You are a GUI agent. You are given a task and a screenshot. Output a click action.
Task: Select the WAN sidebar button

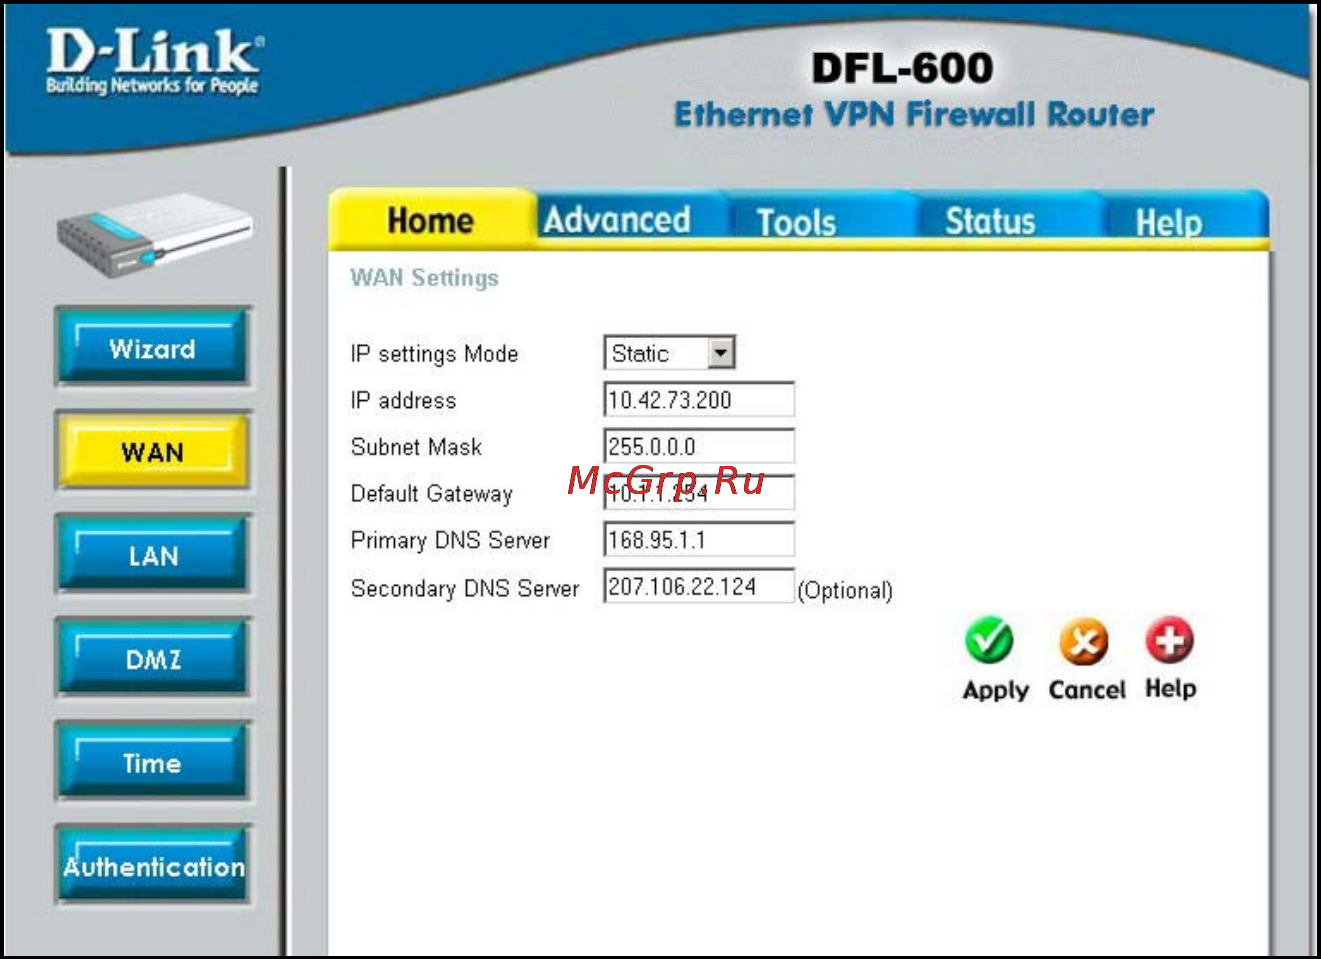click(x=153, y=452)
